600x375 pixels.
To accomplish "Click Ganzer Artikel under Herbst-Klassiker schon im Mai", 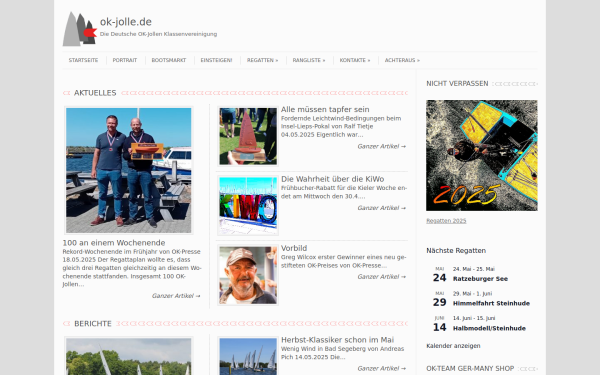I will [382, 368].
